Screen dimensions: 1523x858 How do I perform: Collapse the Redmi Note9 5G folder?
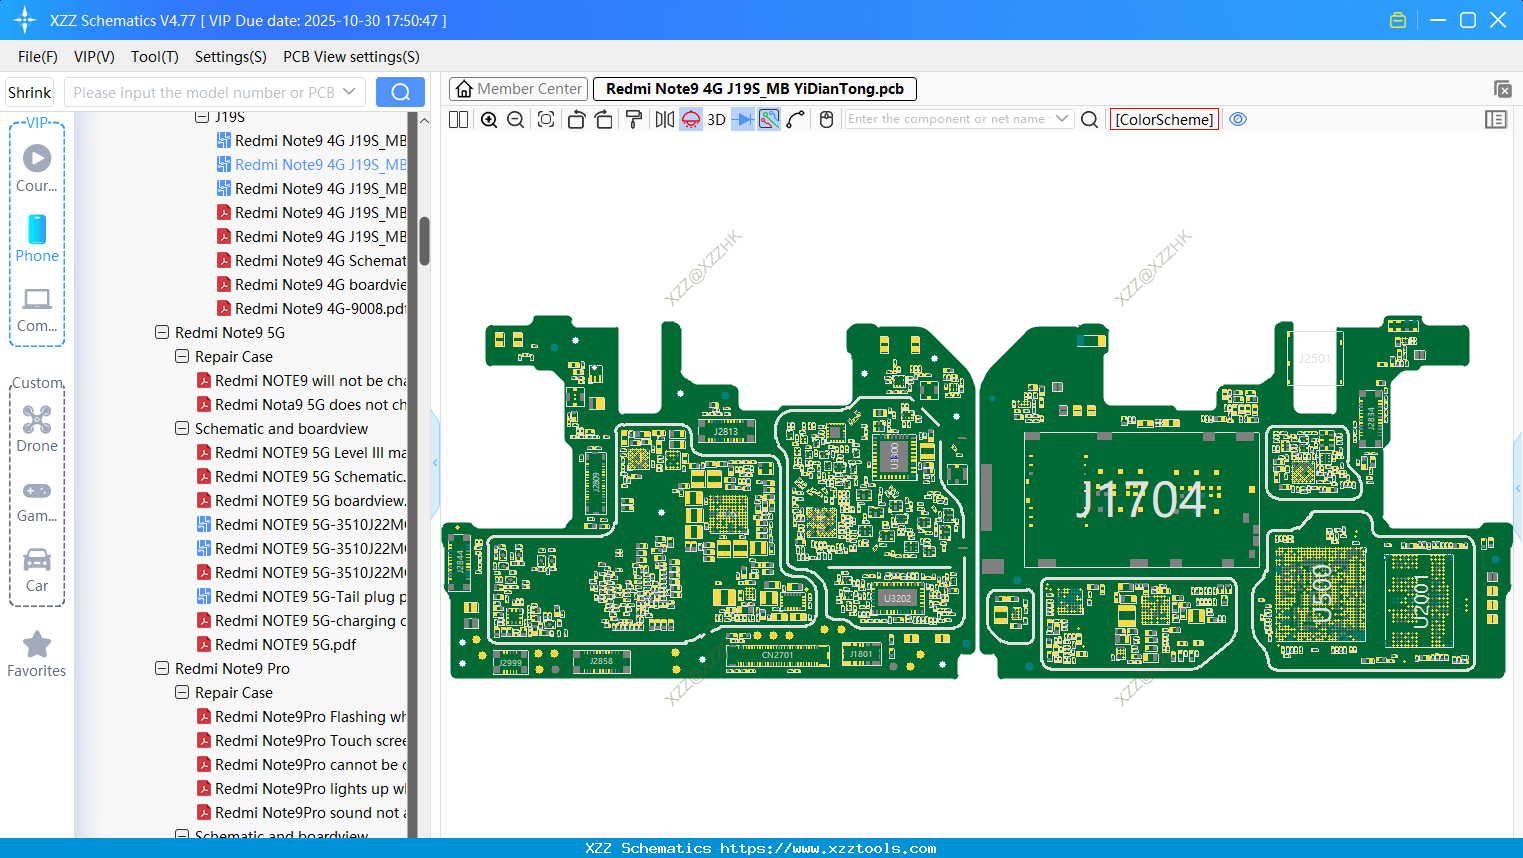pyautogui.click(x=162, y=333)
